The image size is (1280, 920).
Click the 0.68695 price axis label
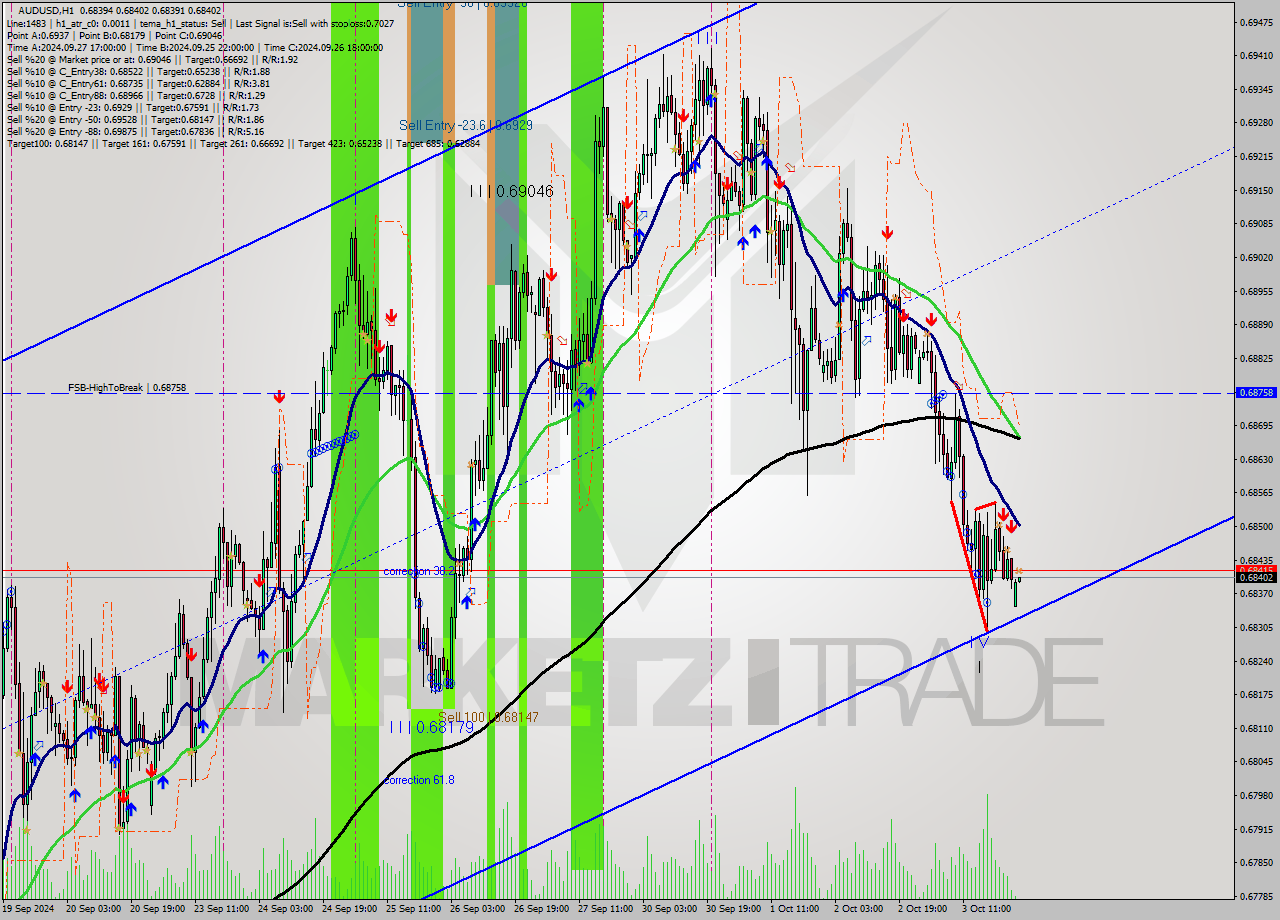1257,426
